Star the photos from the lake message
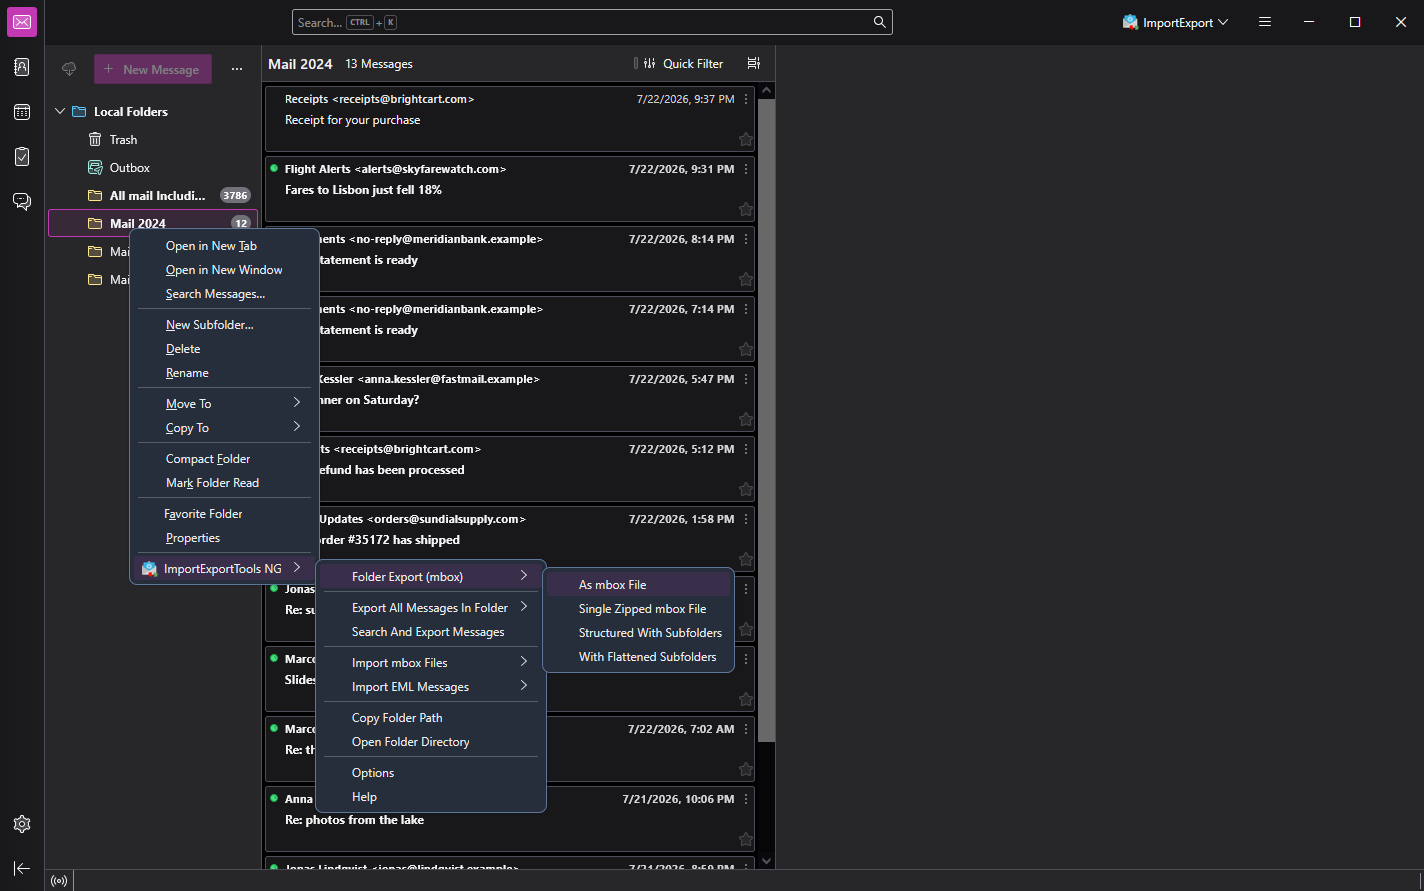Viewport: 1424px width, 891px height. tap(745, 839)
